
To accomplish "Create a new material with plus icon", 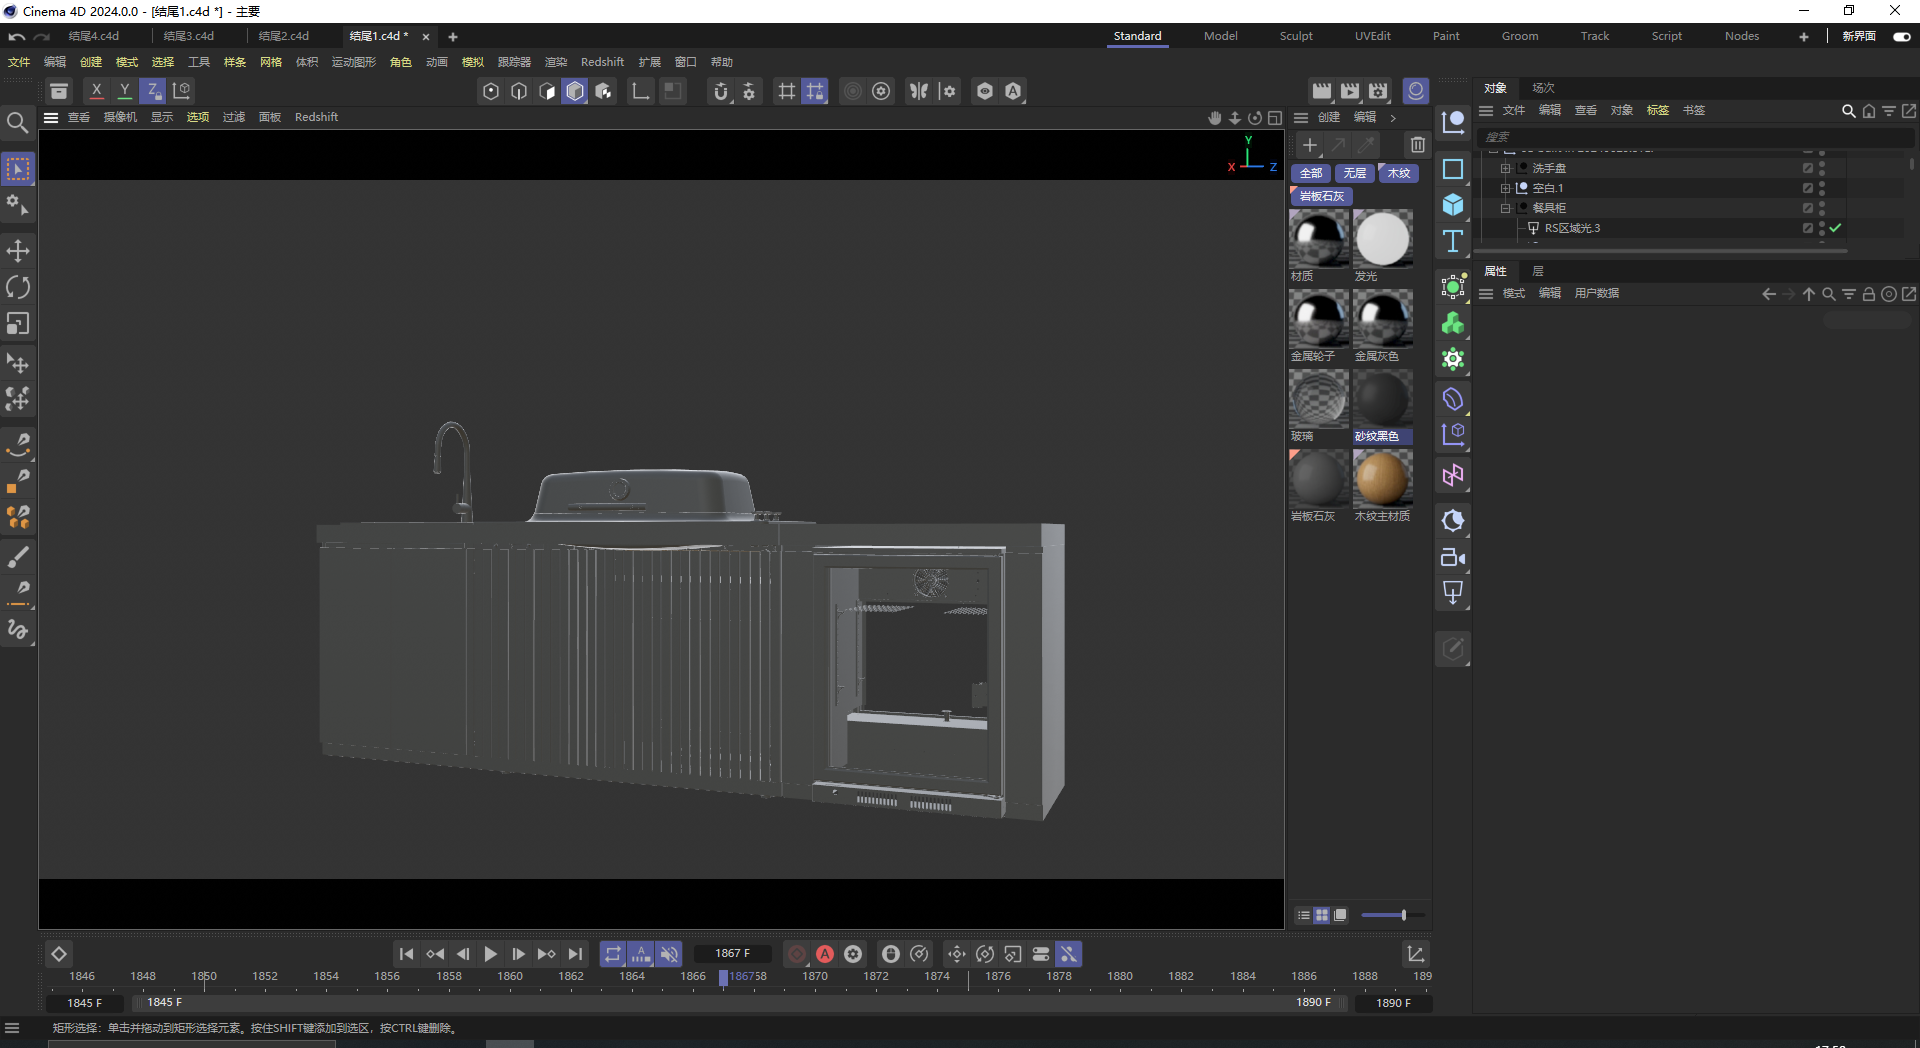I will pyautogui.click(x=1309, y=145).
